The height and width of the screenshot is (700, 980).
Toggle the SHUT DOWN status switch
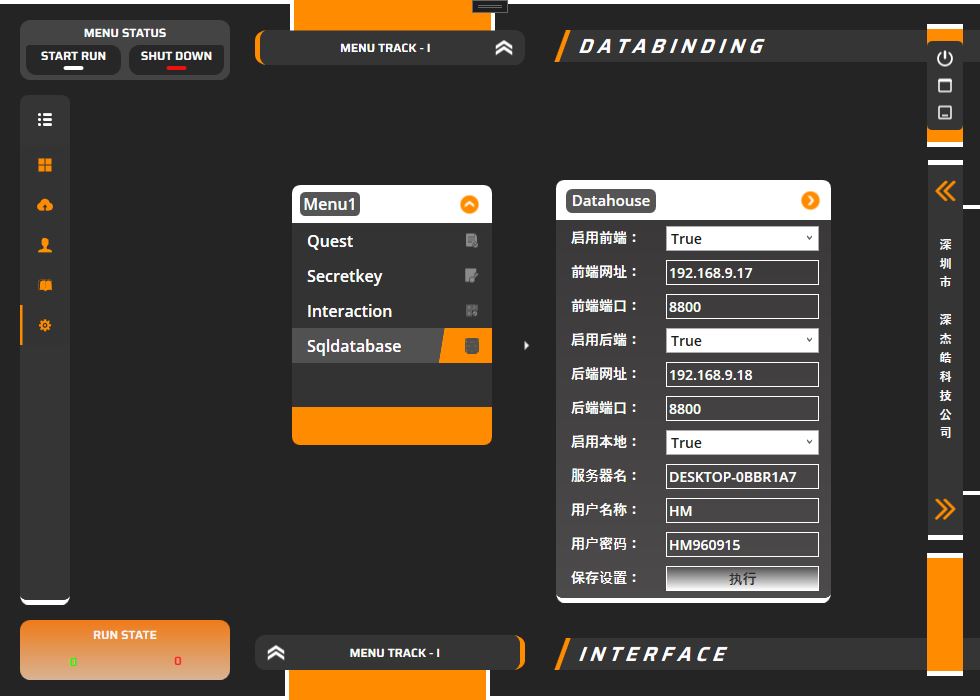coord(176,60)
